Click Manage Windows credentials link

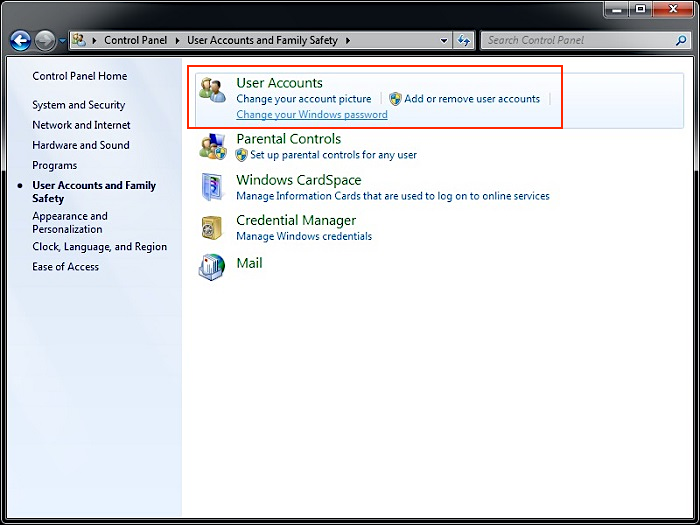pyautogui.click(x=304, y=236)
